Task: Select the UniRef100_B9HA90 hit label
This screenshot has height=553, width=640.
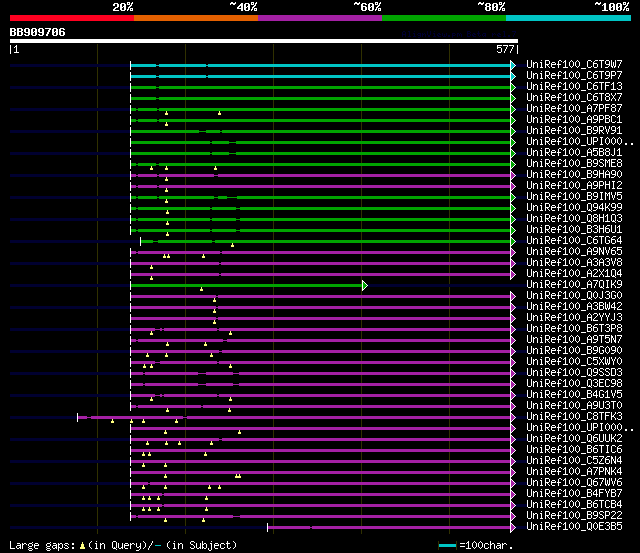Action: click(574, 175)
